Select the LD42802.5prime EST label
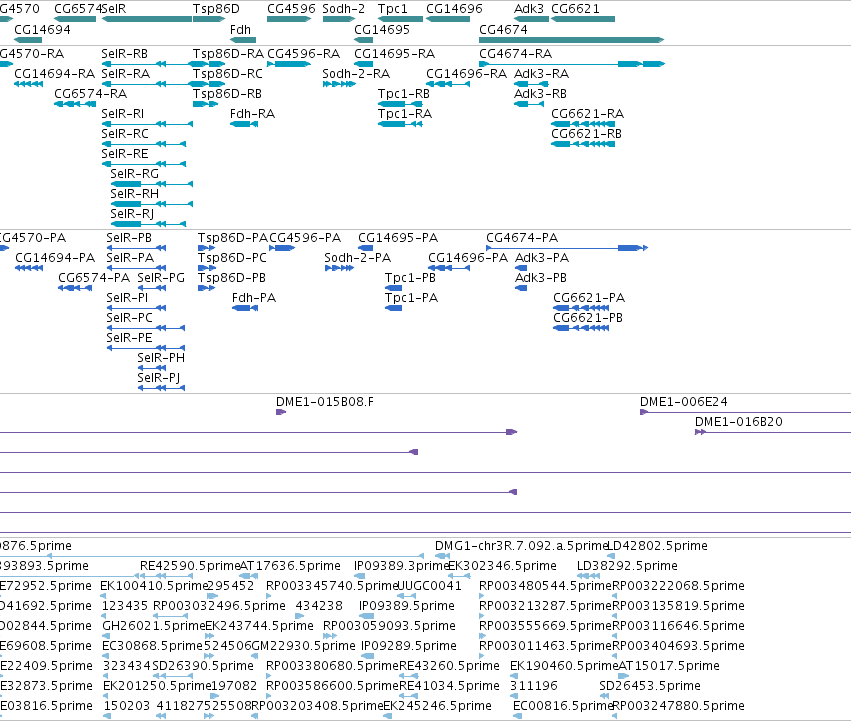This screenshot has height=721, width=851. coord(657,546)
